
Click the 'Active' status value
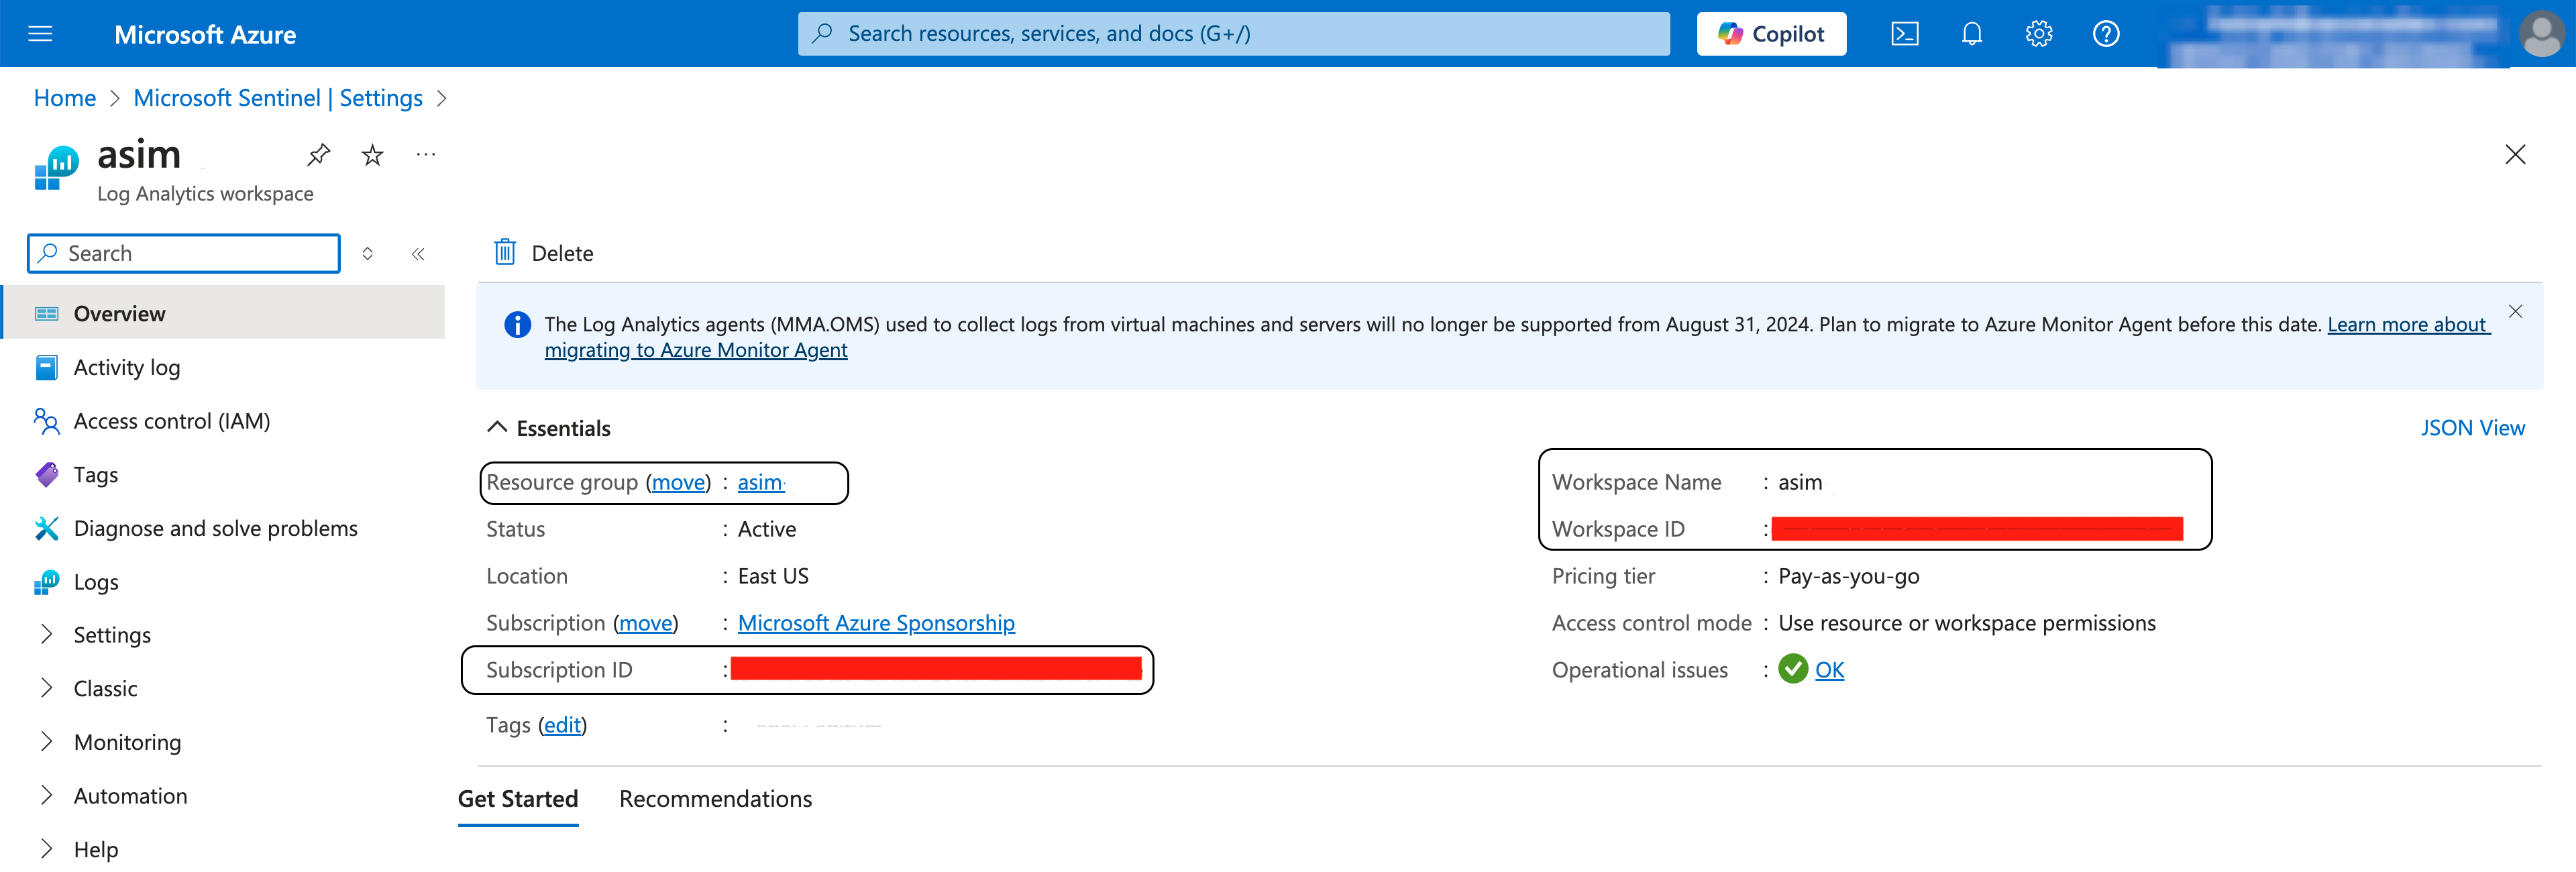click(767, 529)
